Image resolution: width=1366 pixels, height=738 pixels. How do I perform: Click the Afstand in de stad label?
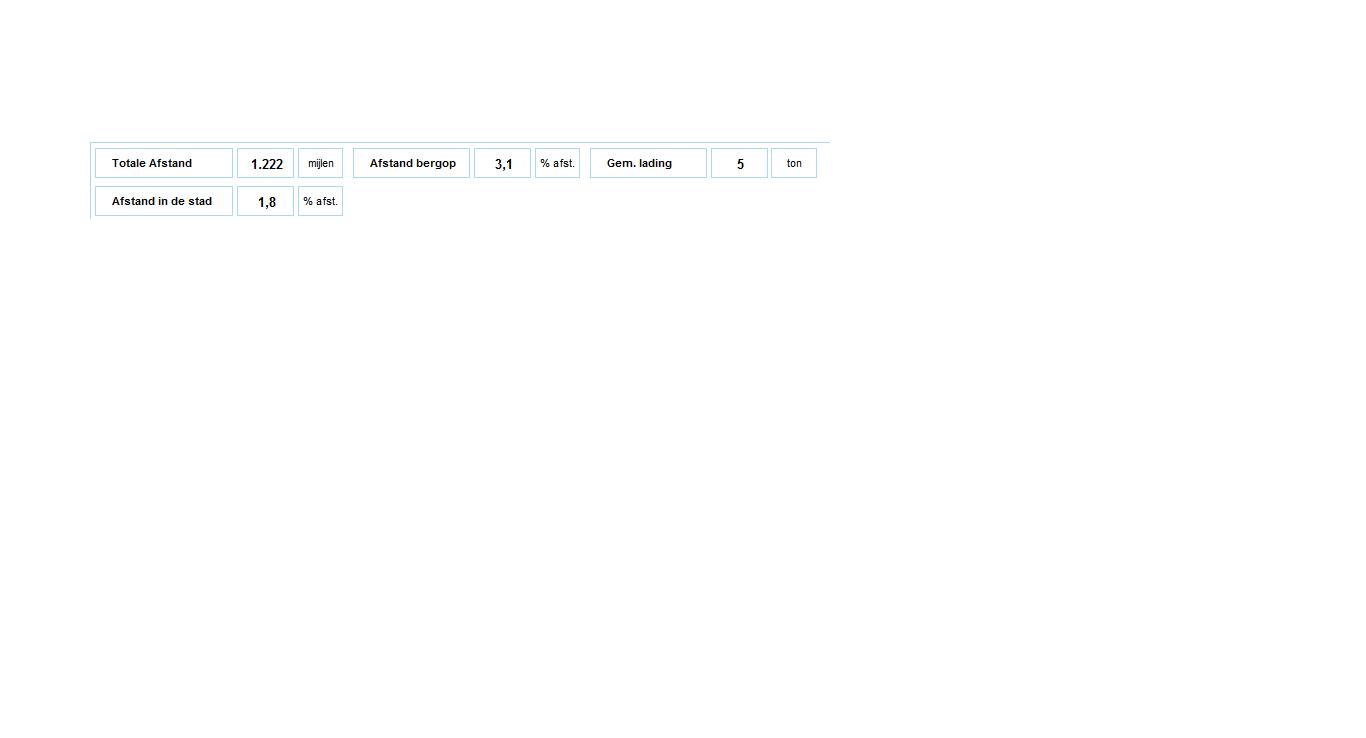(164, 201)
